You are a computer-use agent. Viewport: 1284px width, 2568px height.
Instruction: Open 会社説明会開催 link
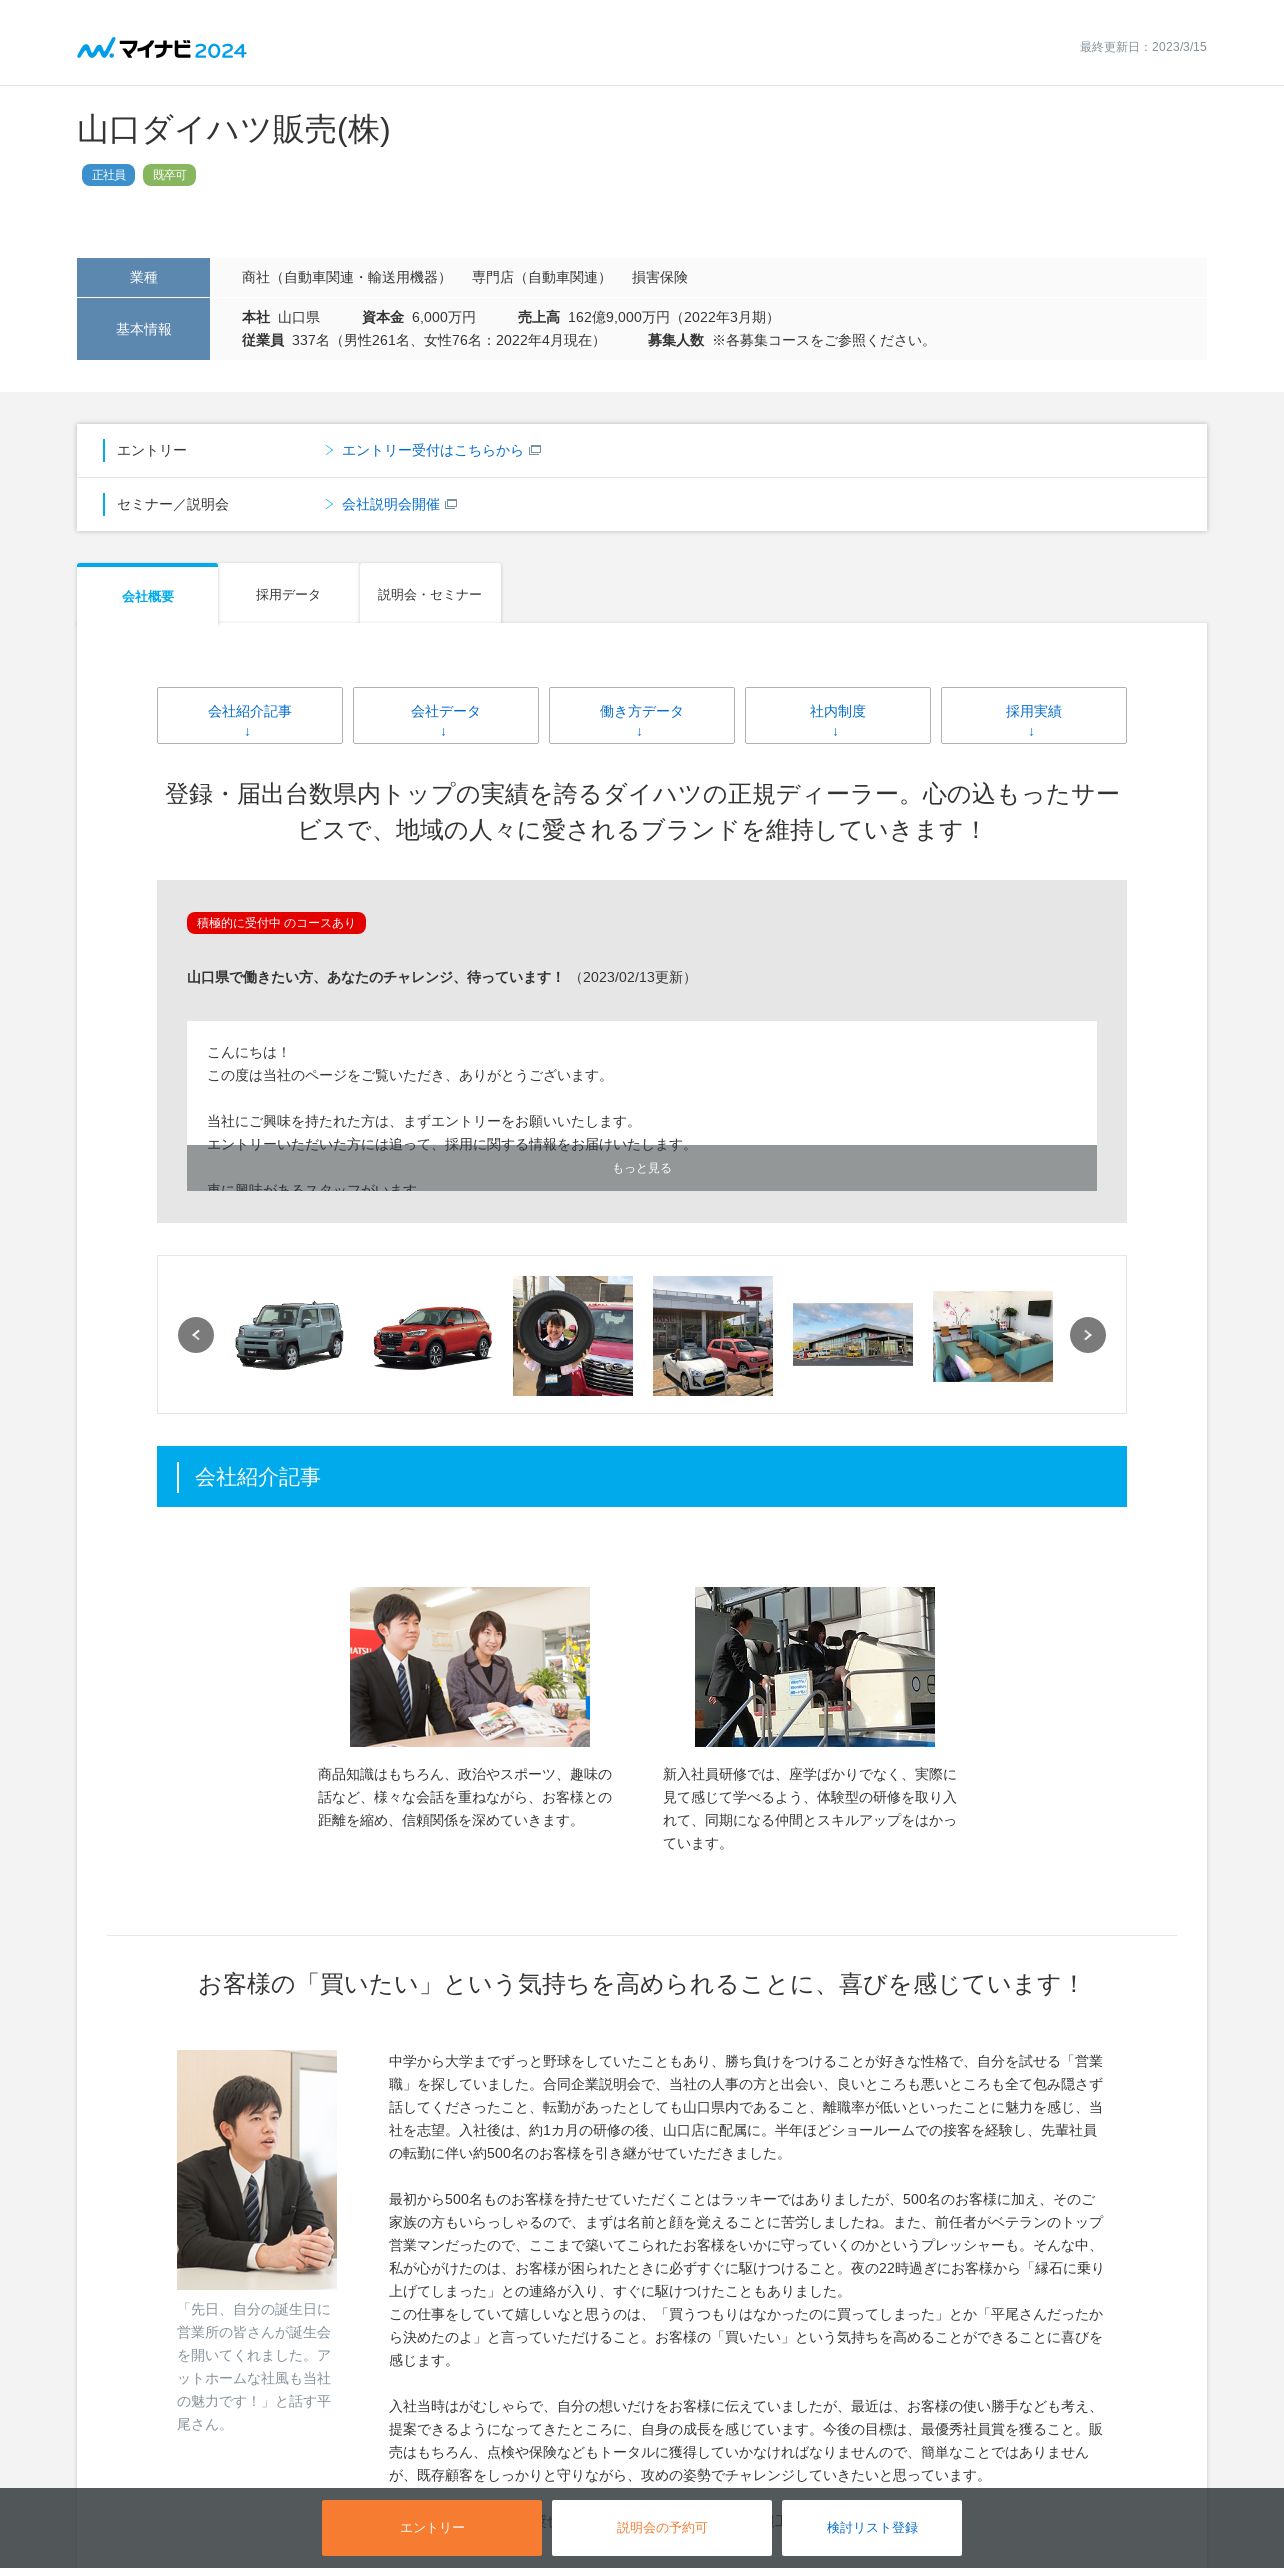(391, 504)
